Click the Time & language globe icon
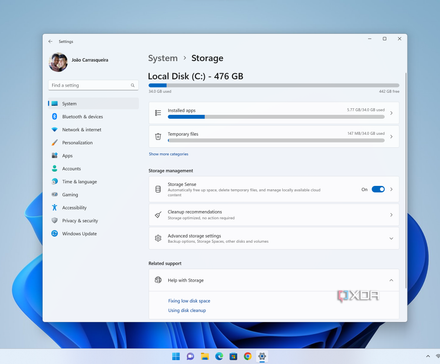 [x=55, y=181]
